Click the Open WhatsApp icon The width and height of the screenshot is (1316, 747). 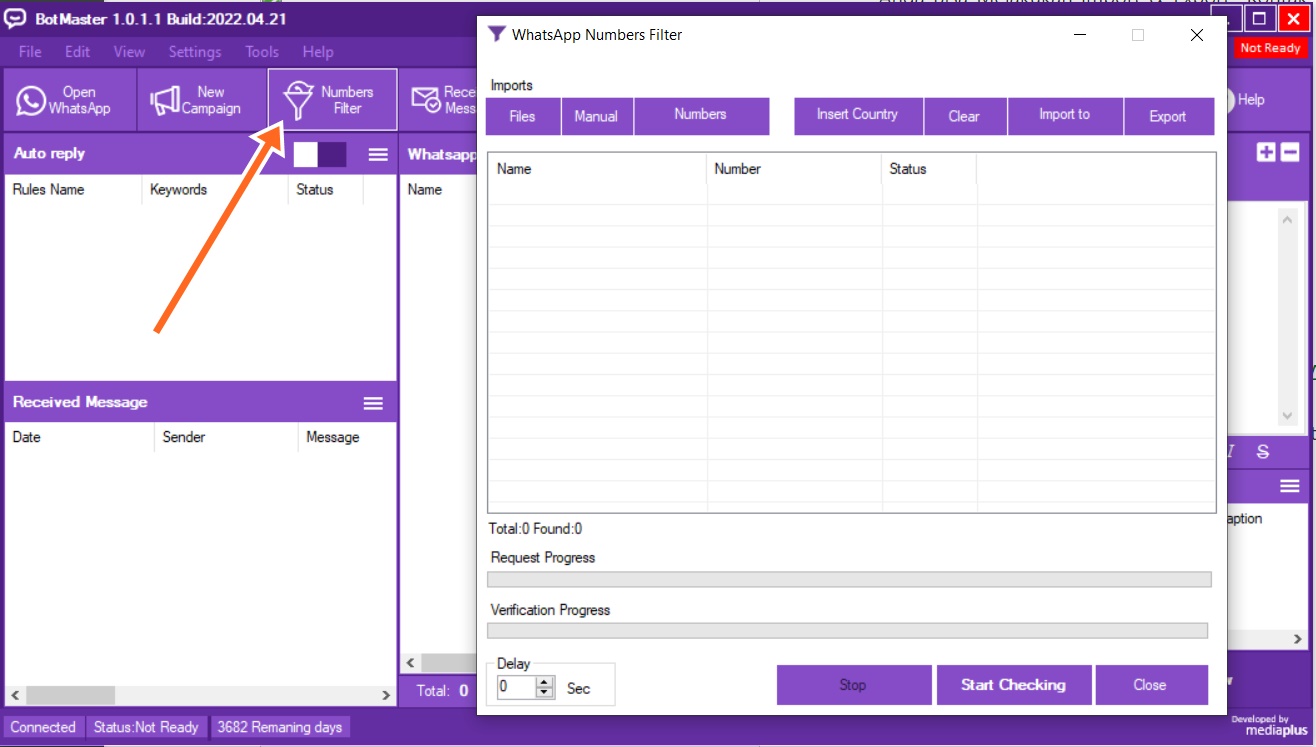[x=31, y=100]
